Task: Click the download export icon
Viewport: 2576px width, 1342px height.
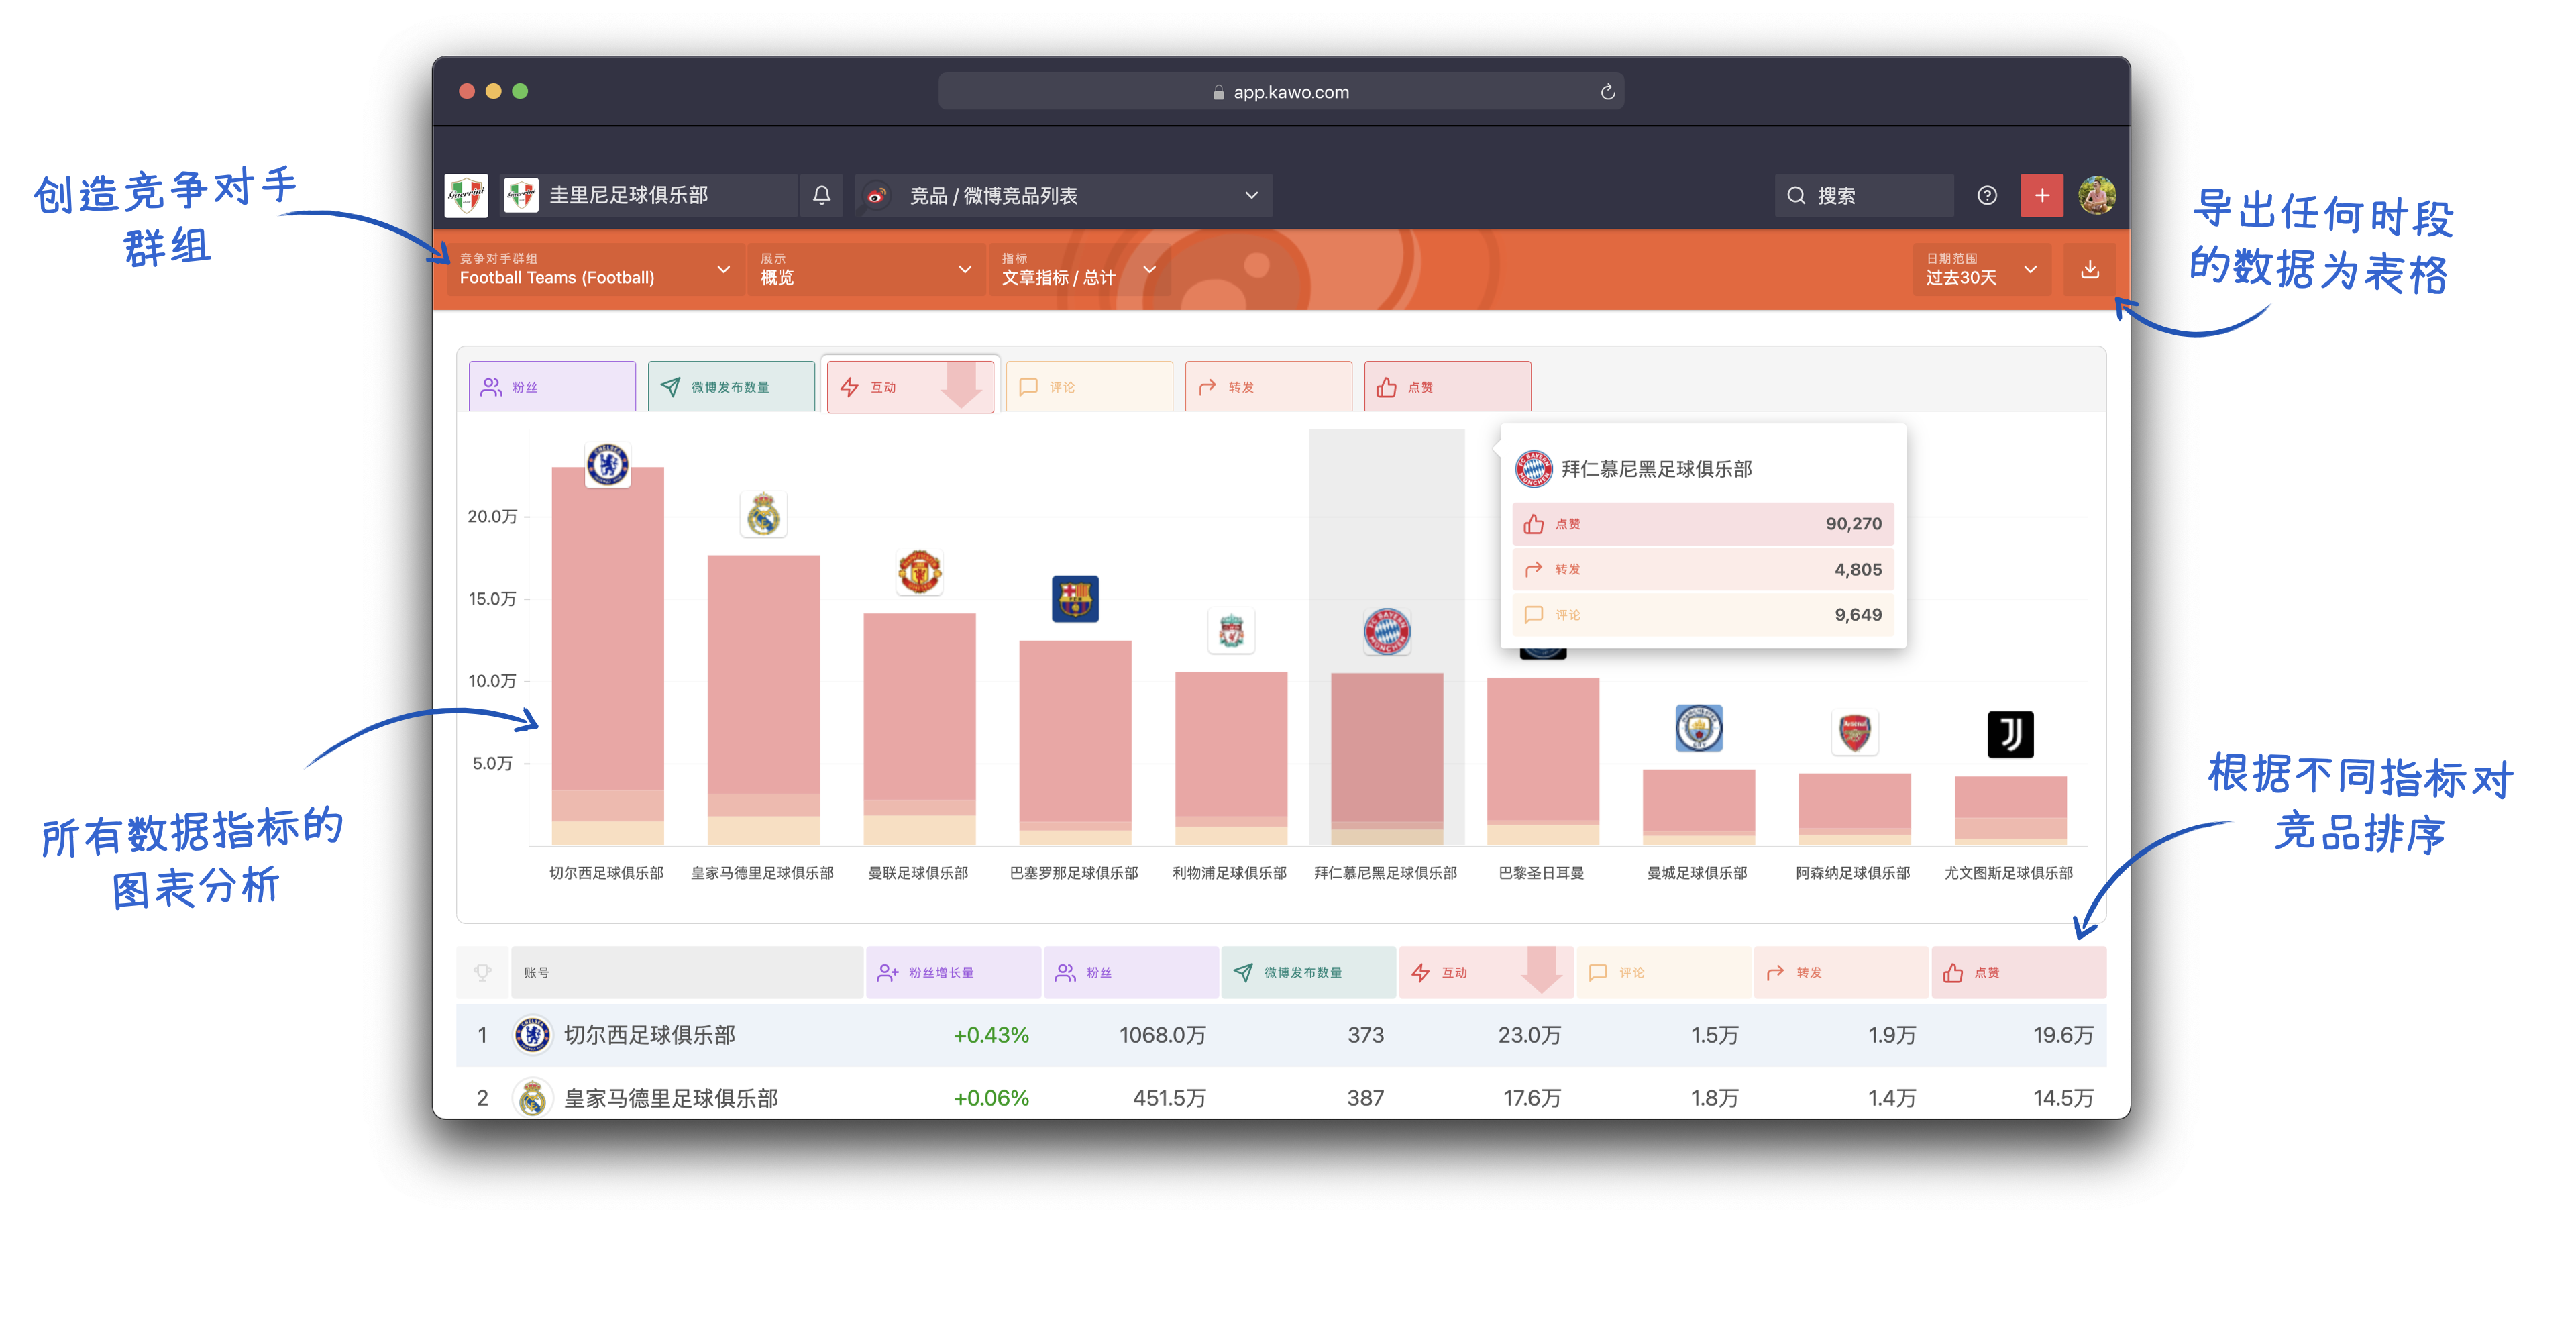Action: [2089, 270]
